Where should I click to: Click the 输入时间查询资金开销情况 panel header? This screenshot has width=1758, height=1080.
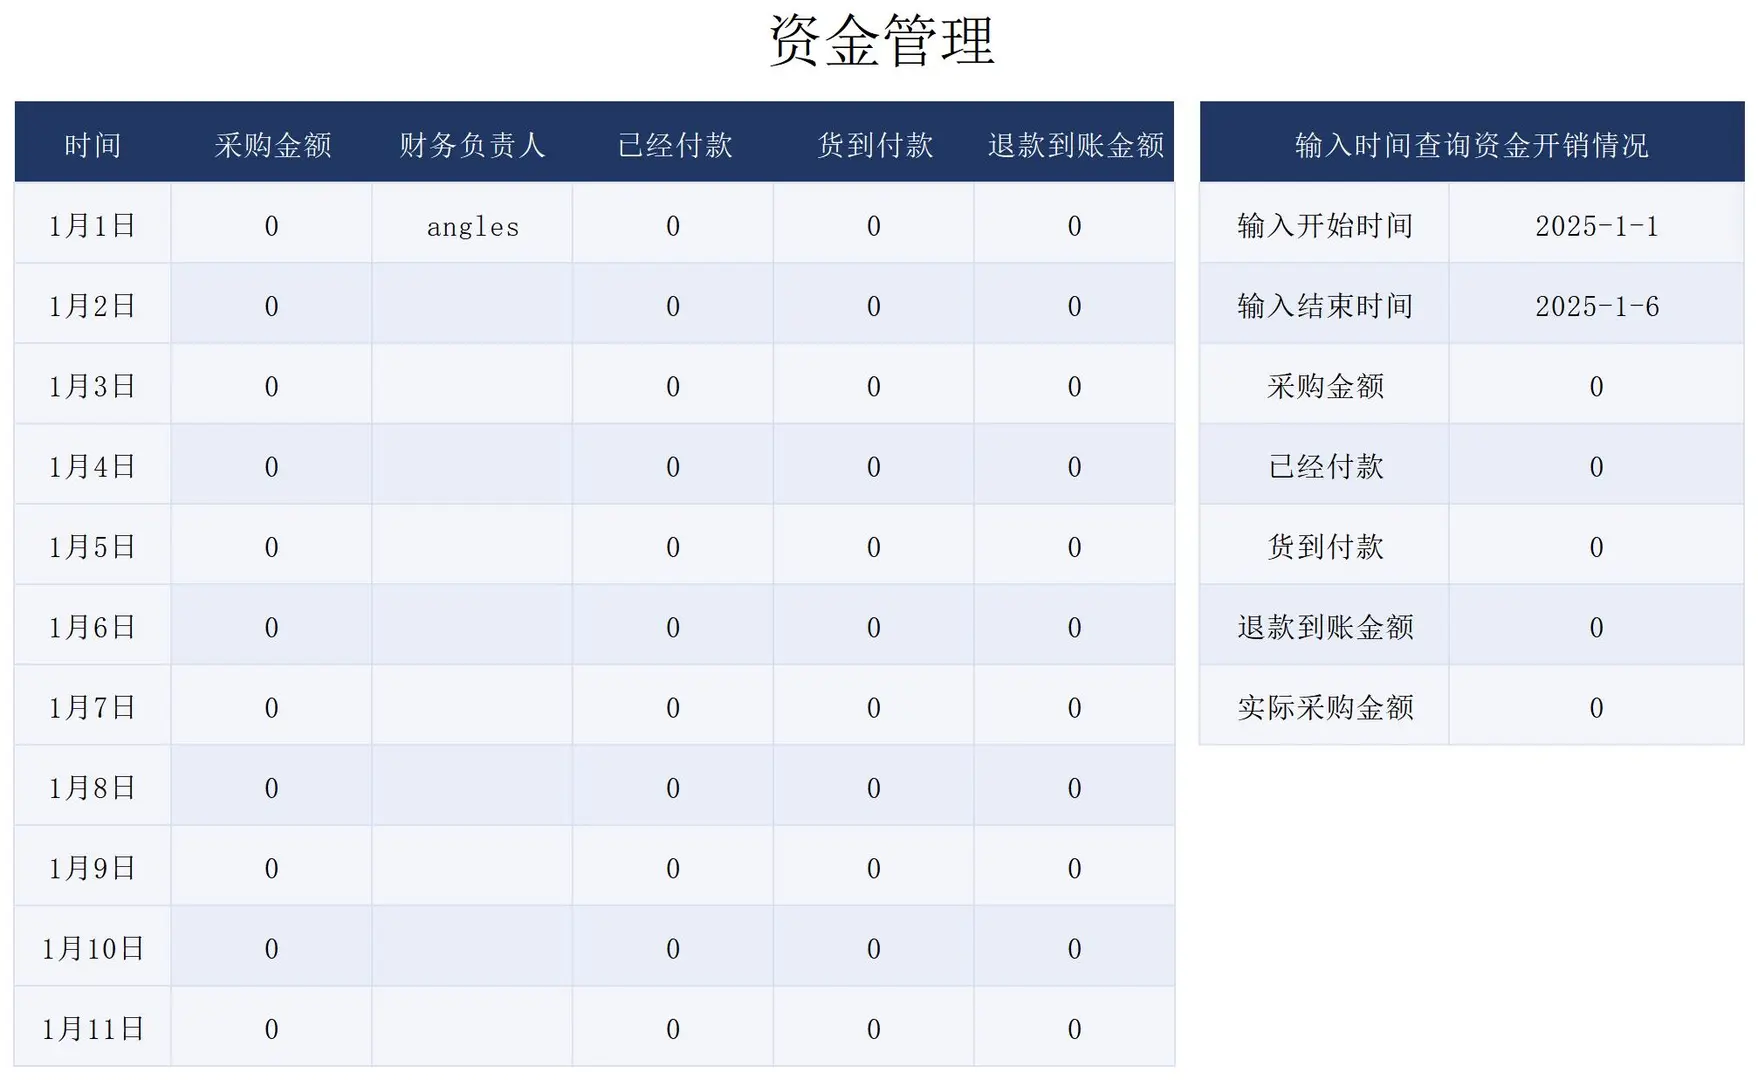click(1471, 144)
